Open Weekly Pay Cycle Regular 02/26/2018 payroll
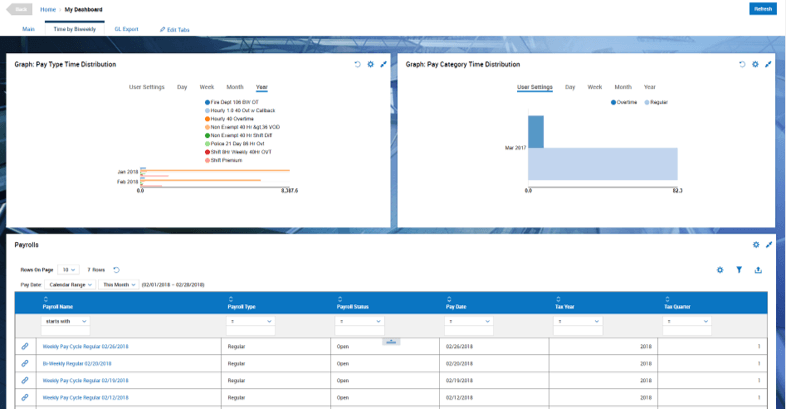Viewport: 786px width, 409px height. pos(85,346)
